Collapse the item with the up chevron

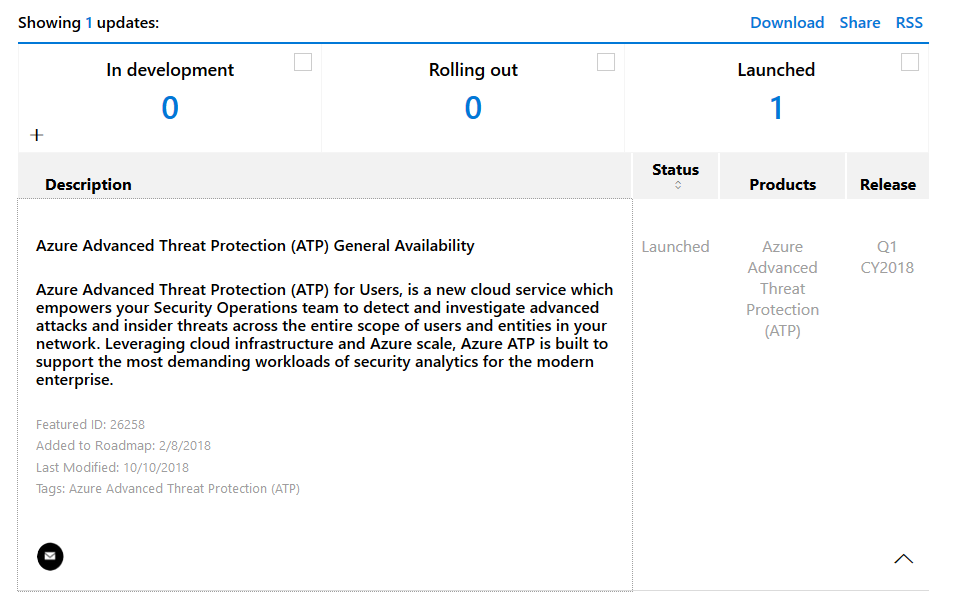[903, 559]
